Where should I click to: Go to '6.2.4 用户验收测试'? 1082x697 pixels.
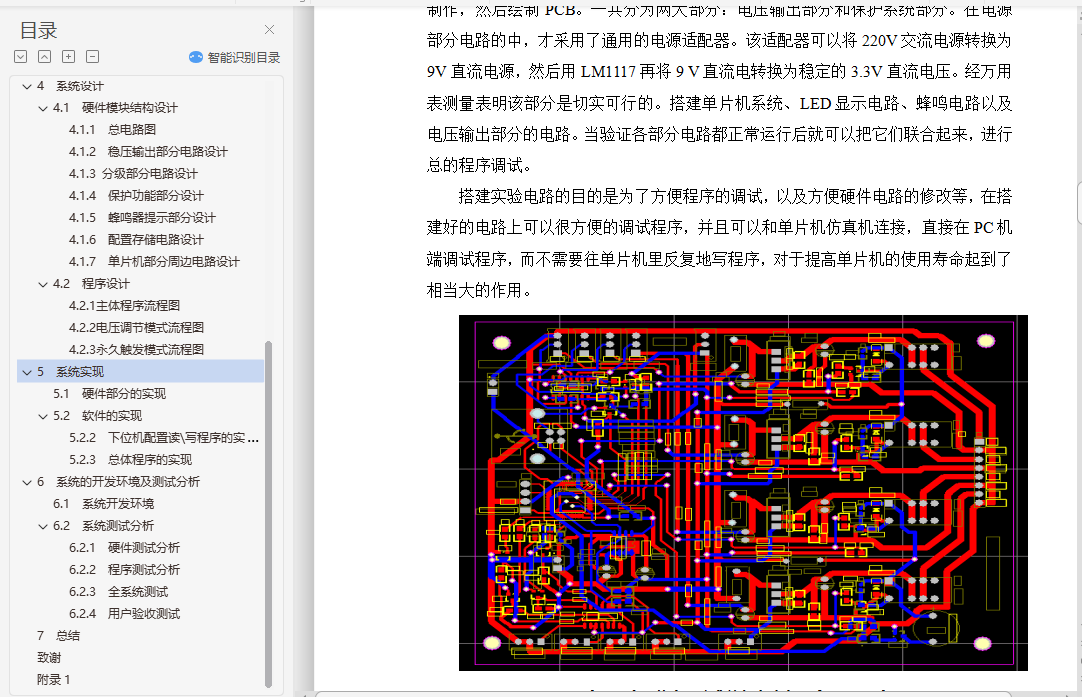(x=124, y=614)
